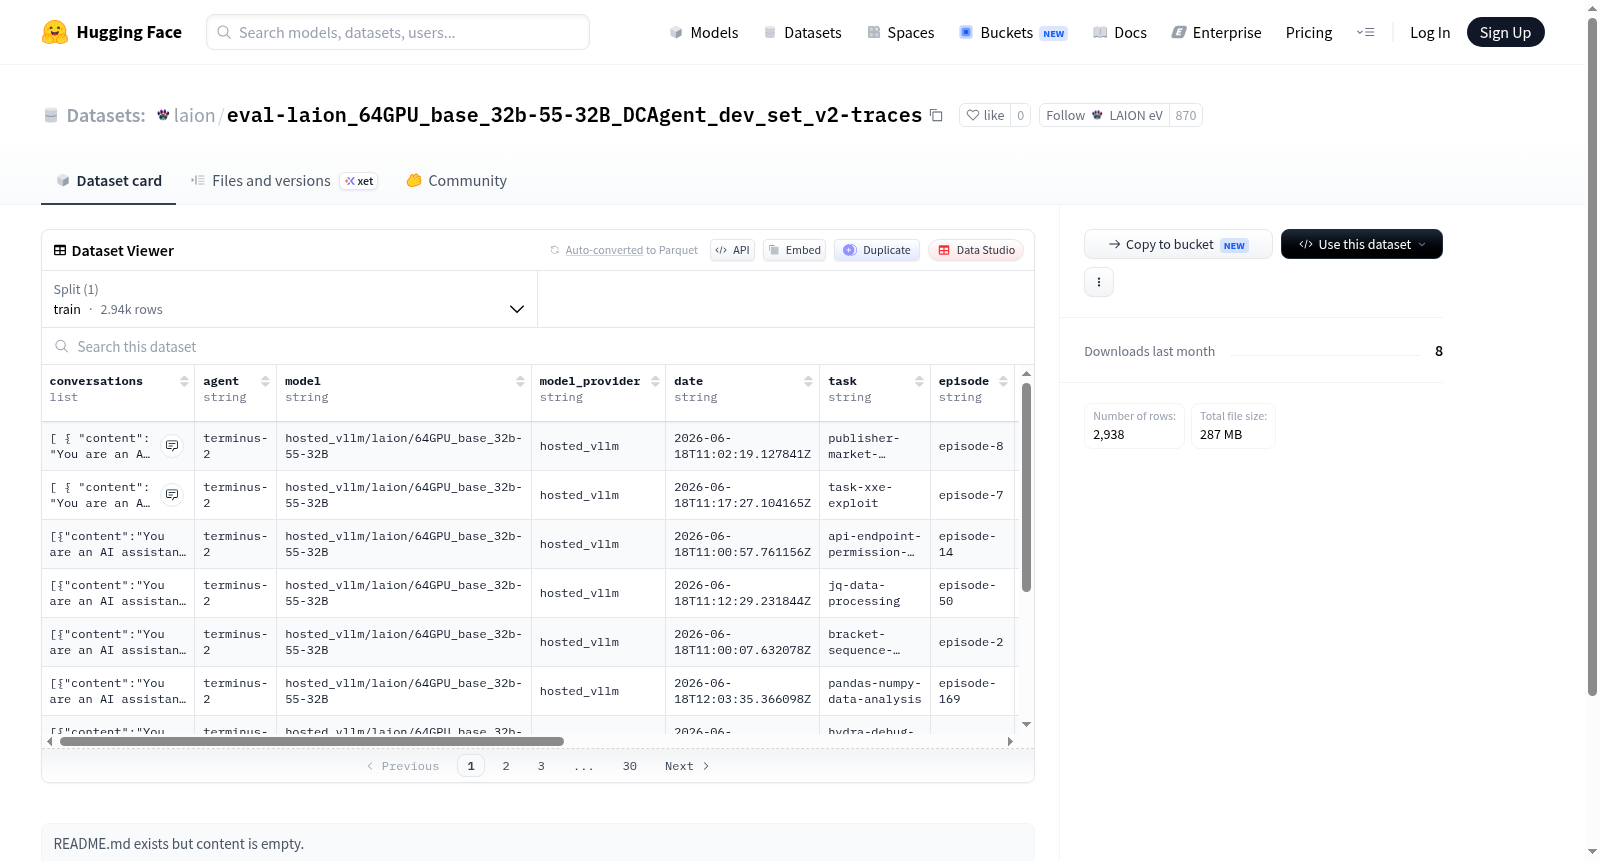The height and width of the screenshot is (861, 1600).
Task: Open the conversation viewer icon in episode-7 row
Action: coord(172,495)
